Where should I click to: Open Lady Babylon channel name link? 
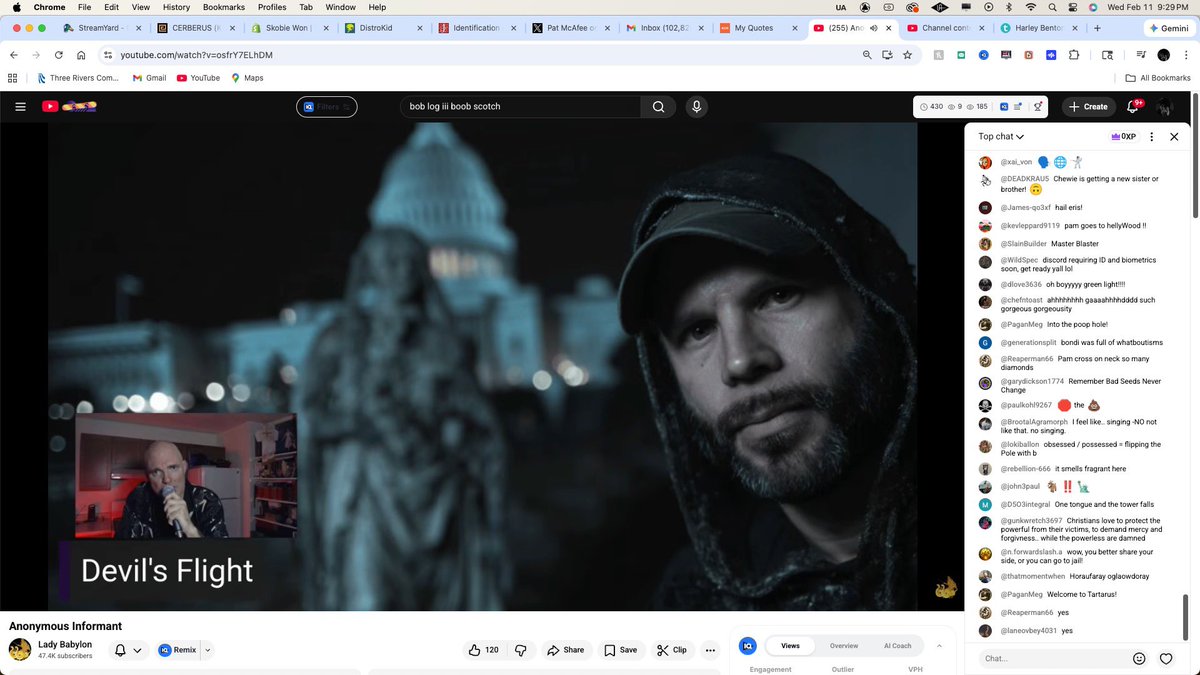pos(65,644)
